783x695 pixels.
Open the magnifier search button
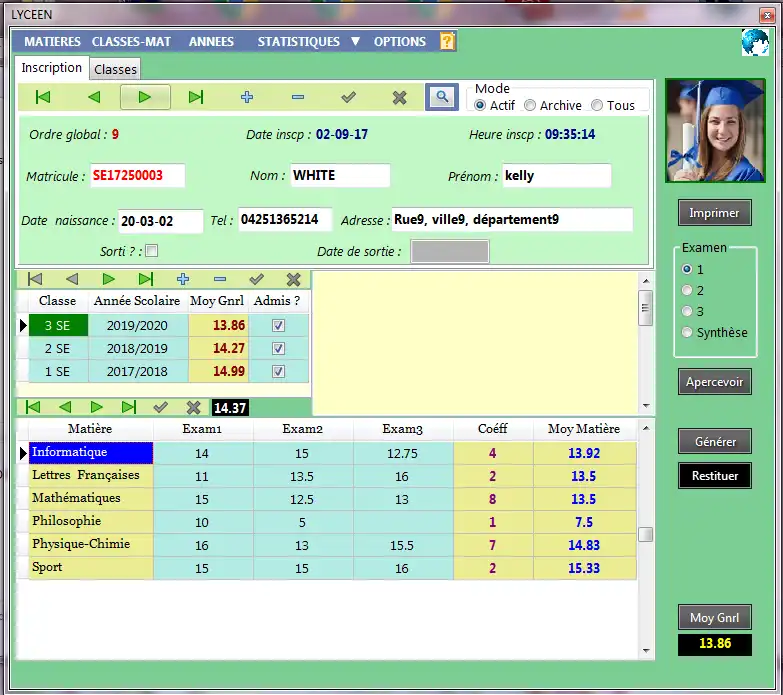(x=442, y=96)
